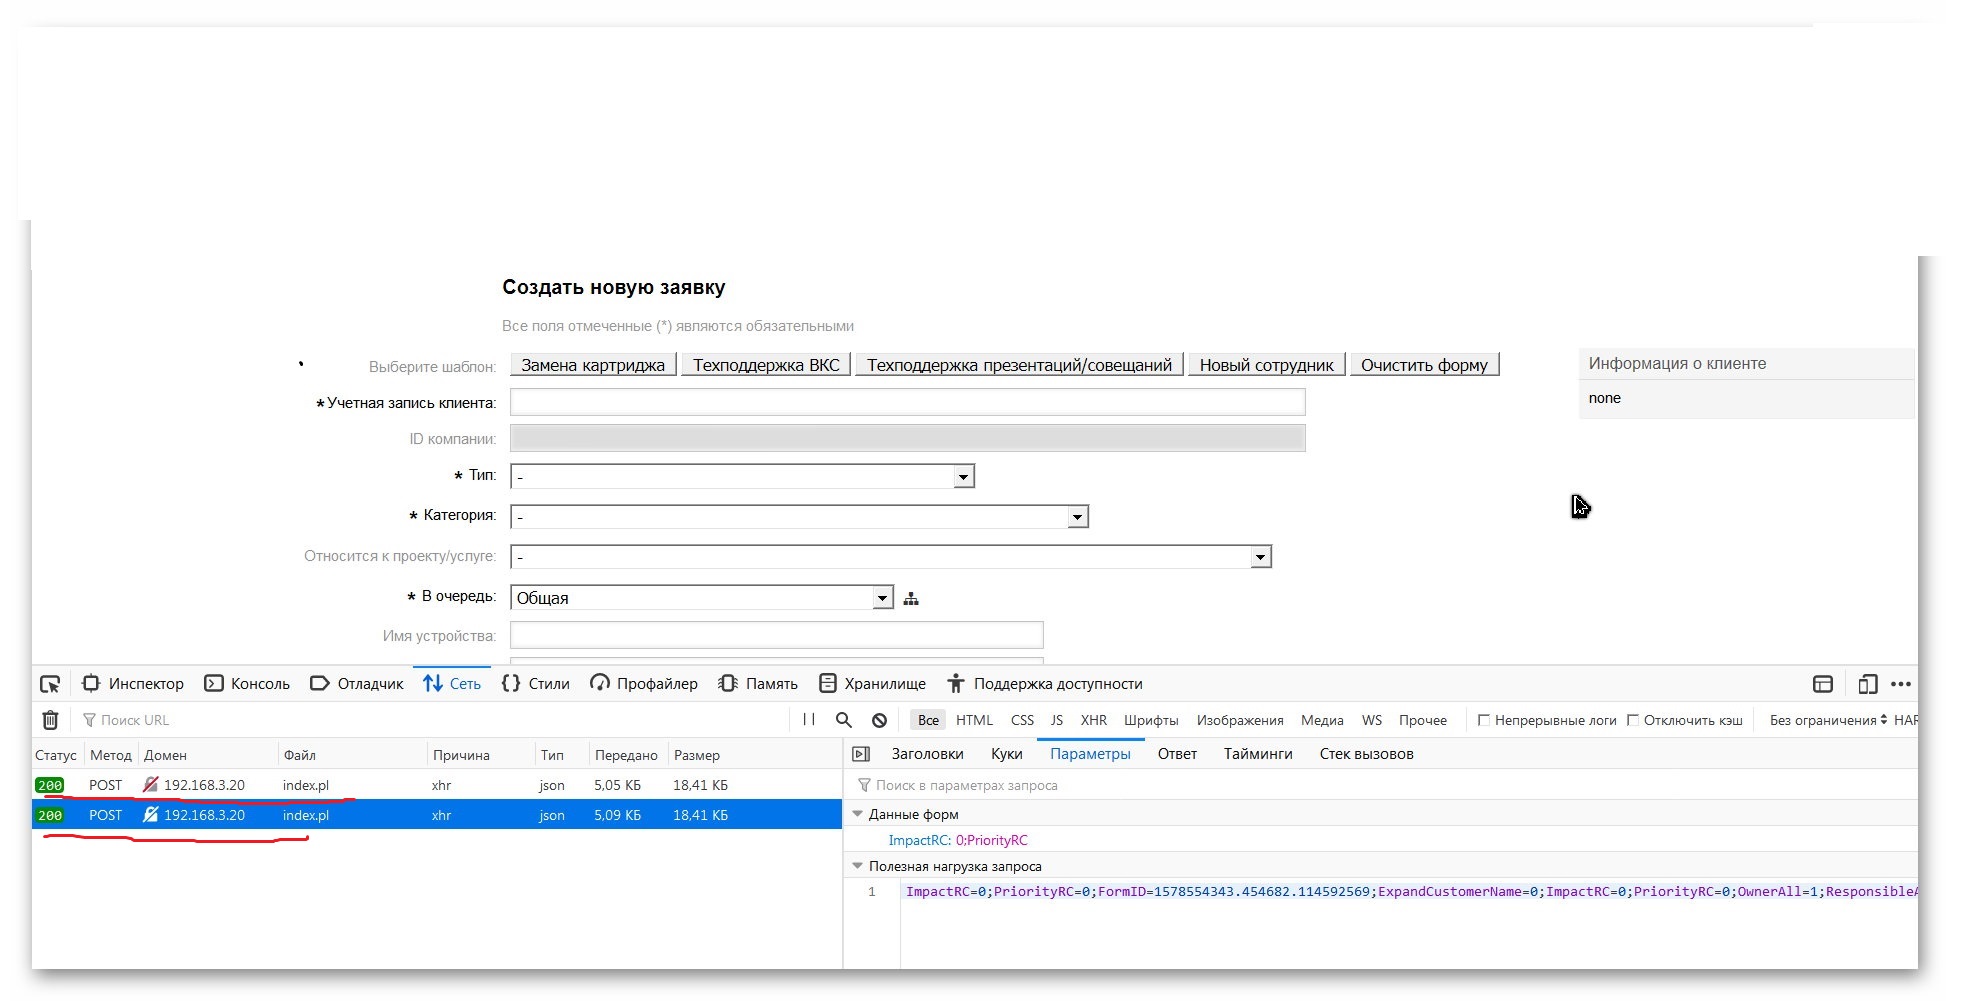Click the request parameters search field
The image size is (1987, 1001).
click(1380, 785)
